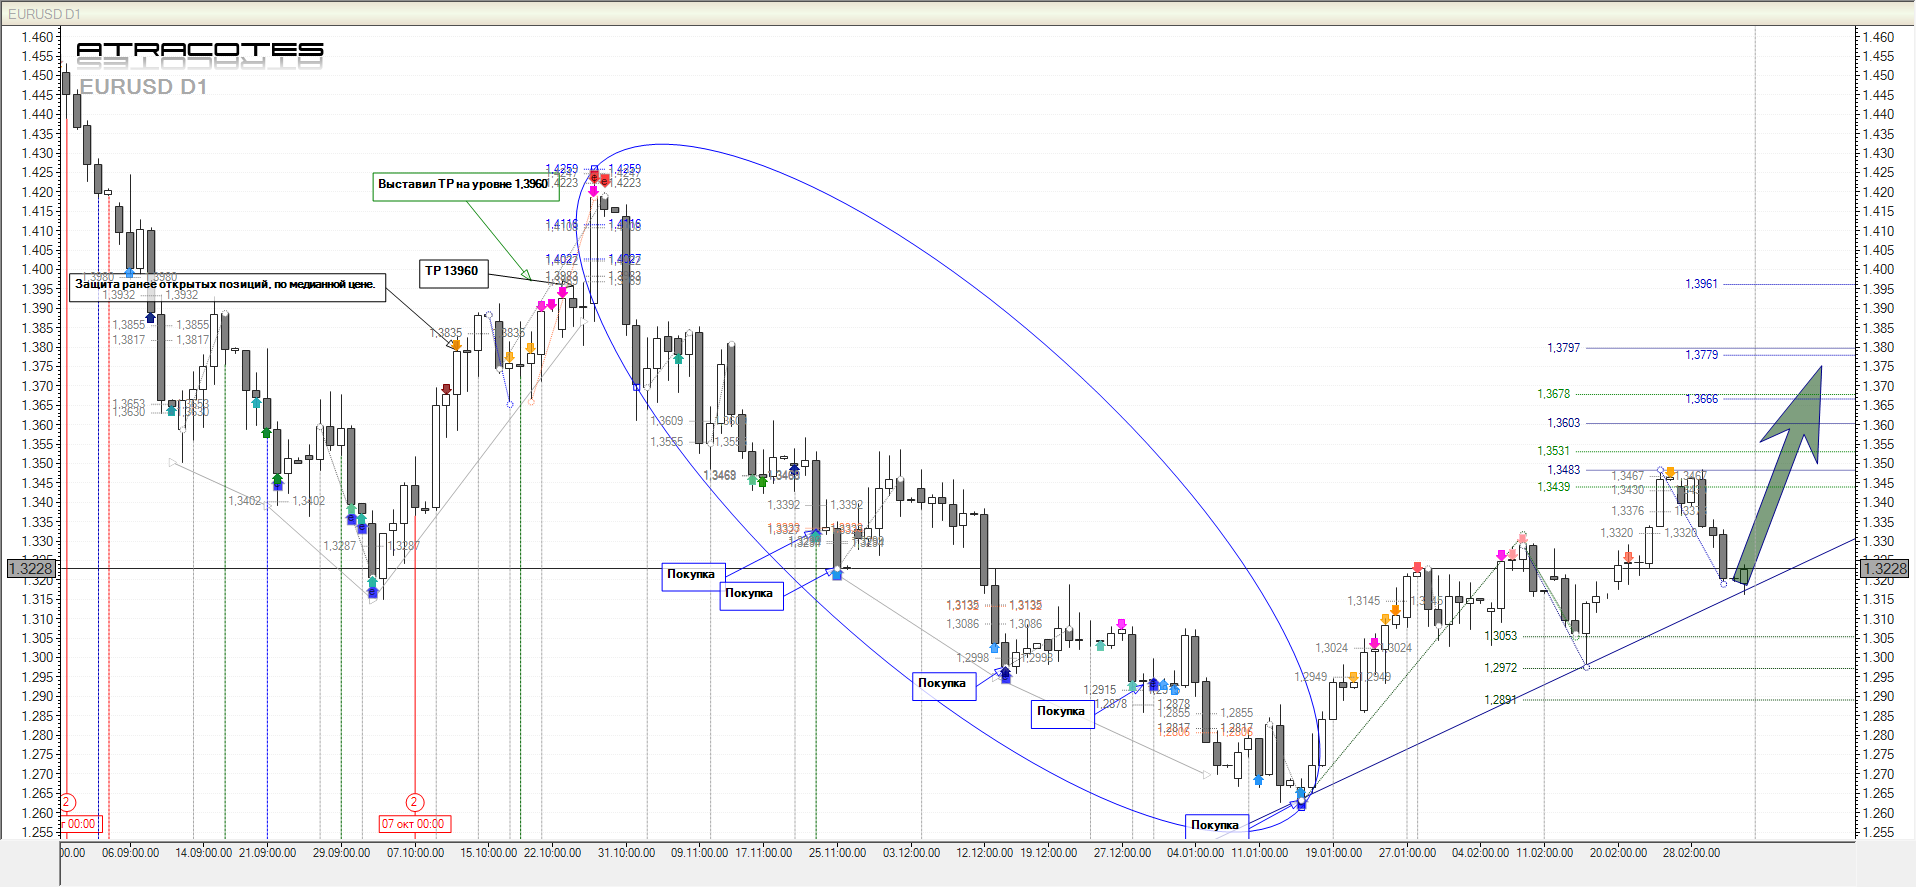
Task: Click the "Защита ранее открытых позиций" annotation box
Action: 226,285
